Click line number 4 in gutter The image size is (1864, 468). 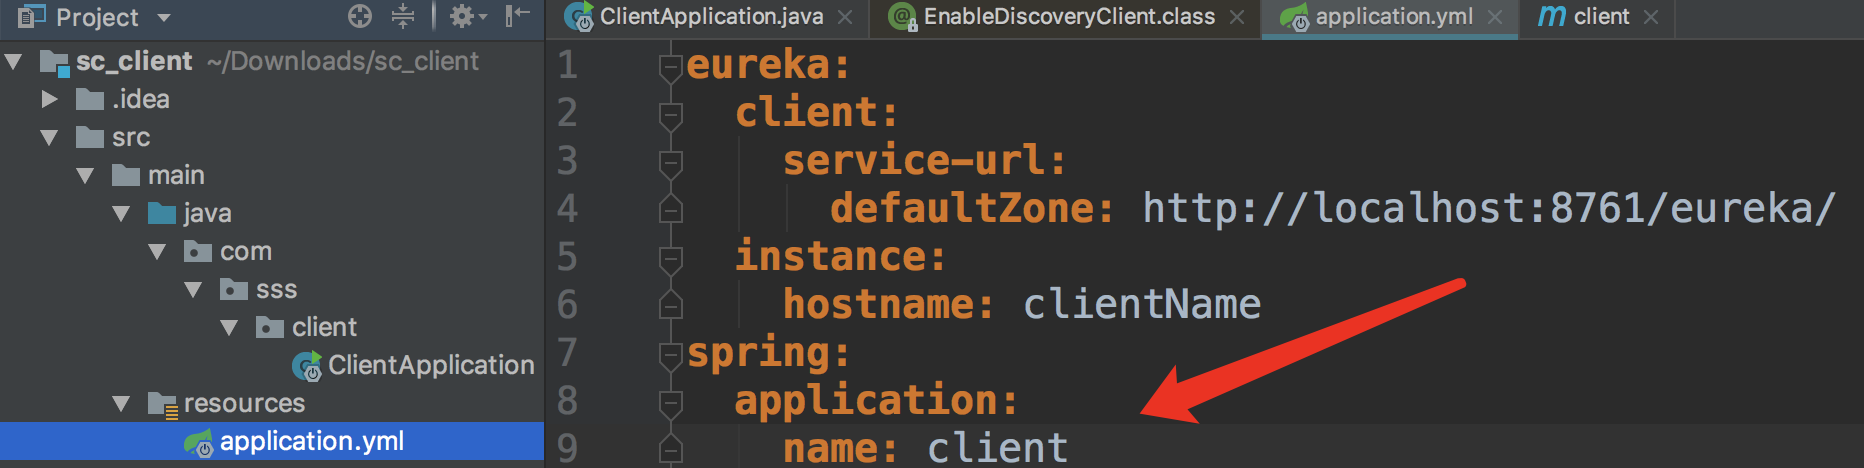point(567,209)
